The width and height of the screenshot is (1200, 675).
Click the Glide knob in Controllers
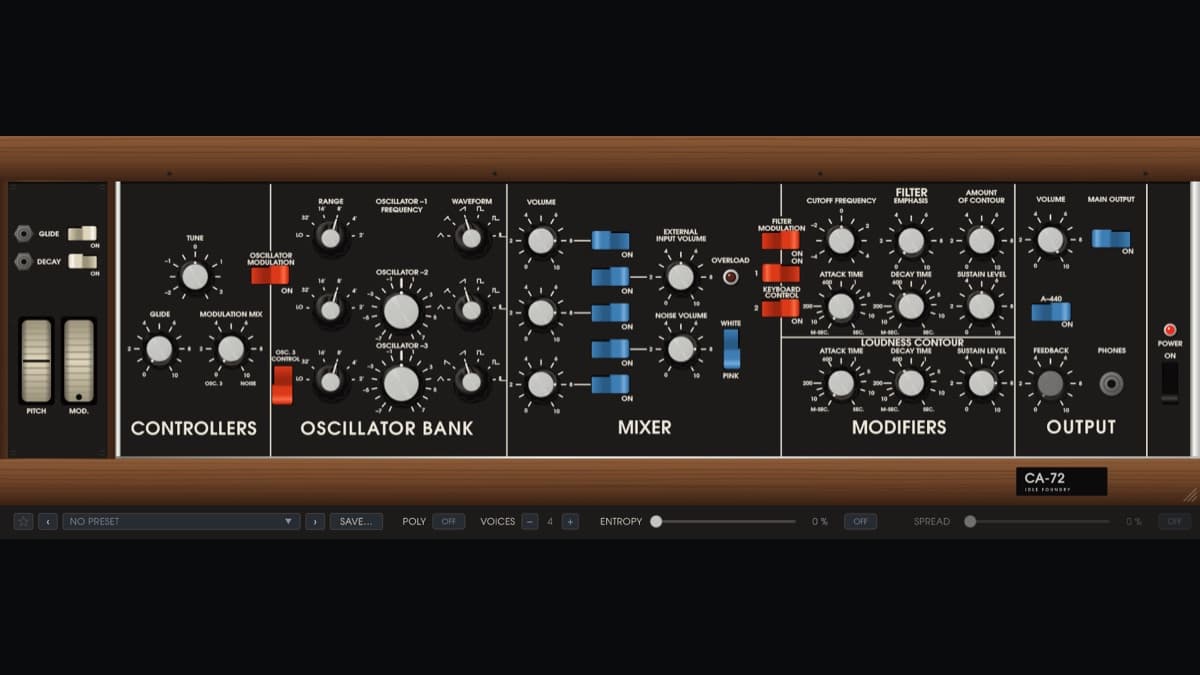[x=159, y=349]
